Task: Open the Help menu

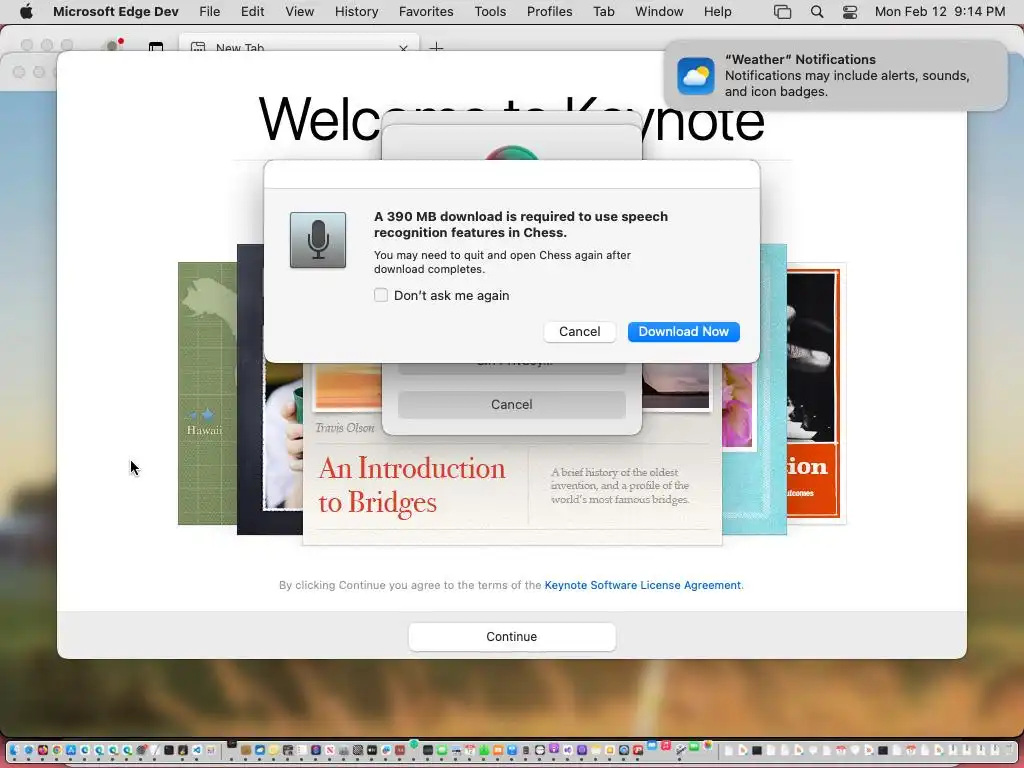Action: pos(717,12)
